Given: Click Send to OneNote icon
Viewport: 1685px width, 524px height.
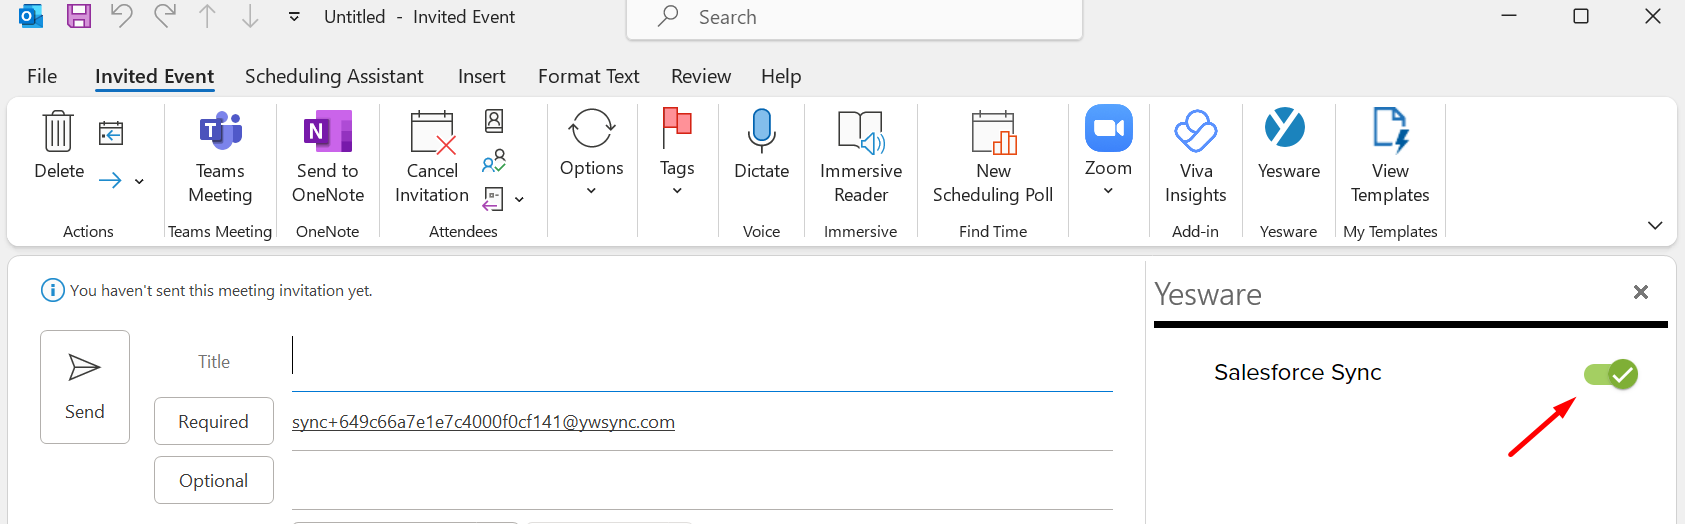Looking at the screenshot, I should (328, 132).
